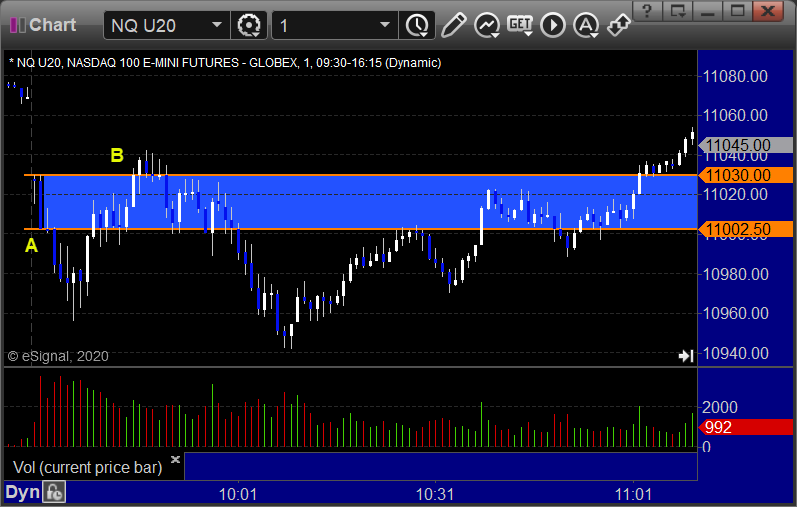
Task: Open the NQ U20 symbol dropdown
Action: tap(217, 25)
